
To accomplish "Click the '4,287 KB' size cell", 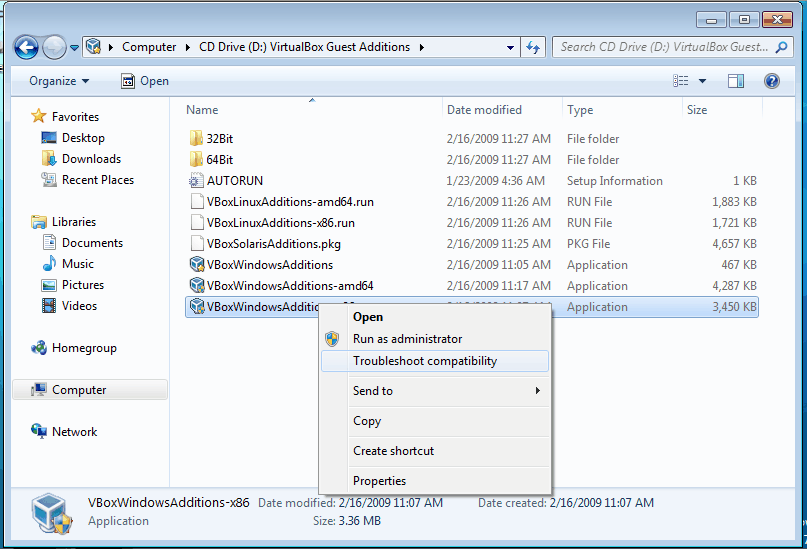I will [734, 286].
